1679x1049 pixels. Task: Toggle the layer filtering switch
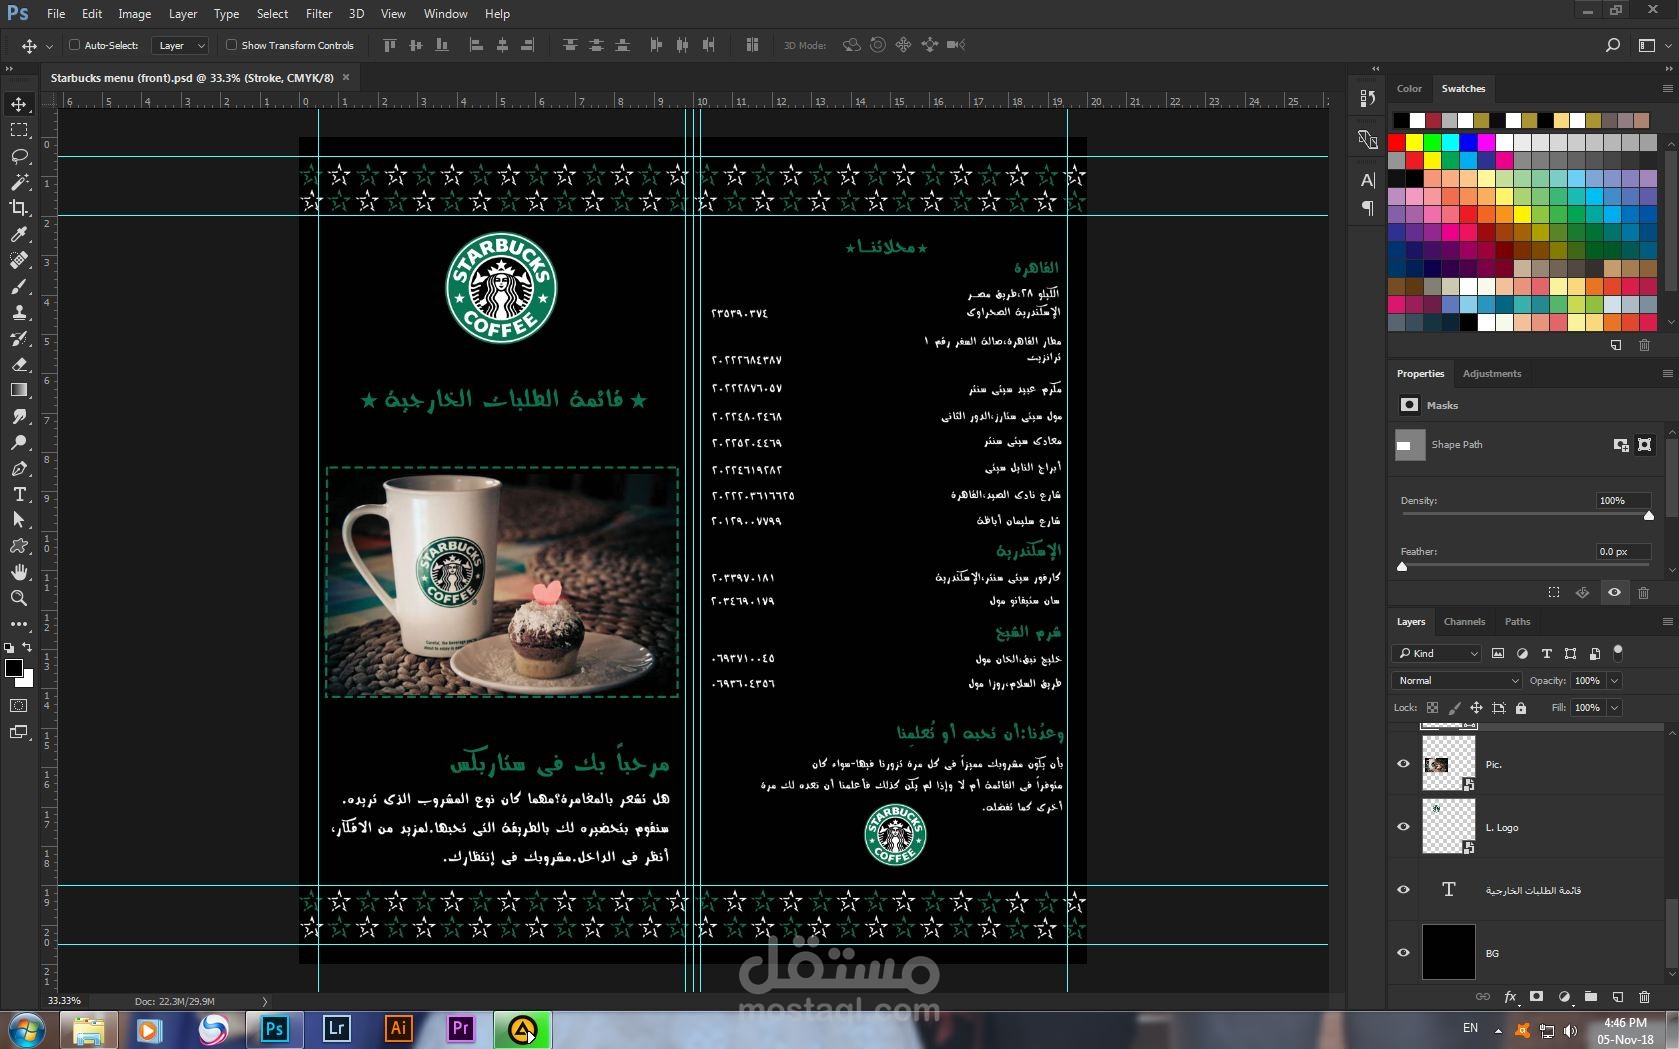click(x=1618, y=653)
